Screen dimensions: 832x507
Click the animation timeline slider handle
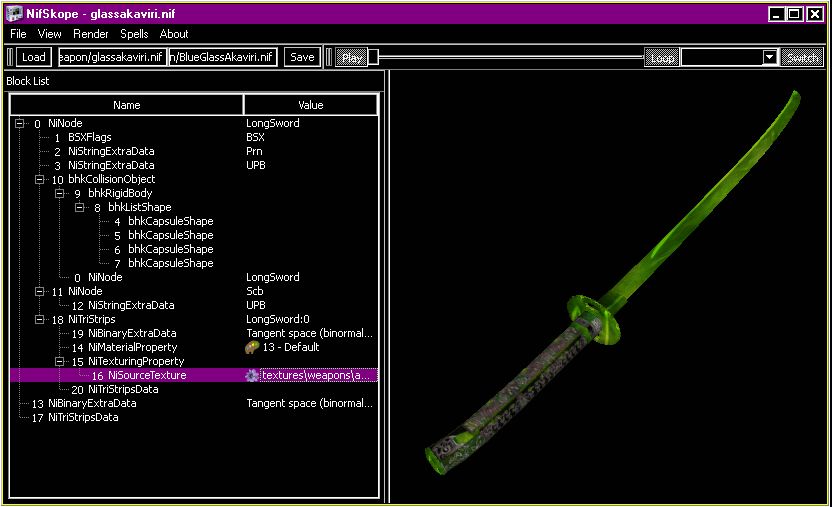(373, 57)
